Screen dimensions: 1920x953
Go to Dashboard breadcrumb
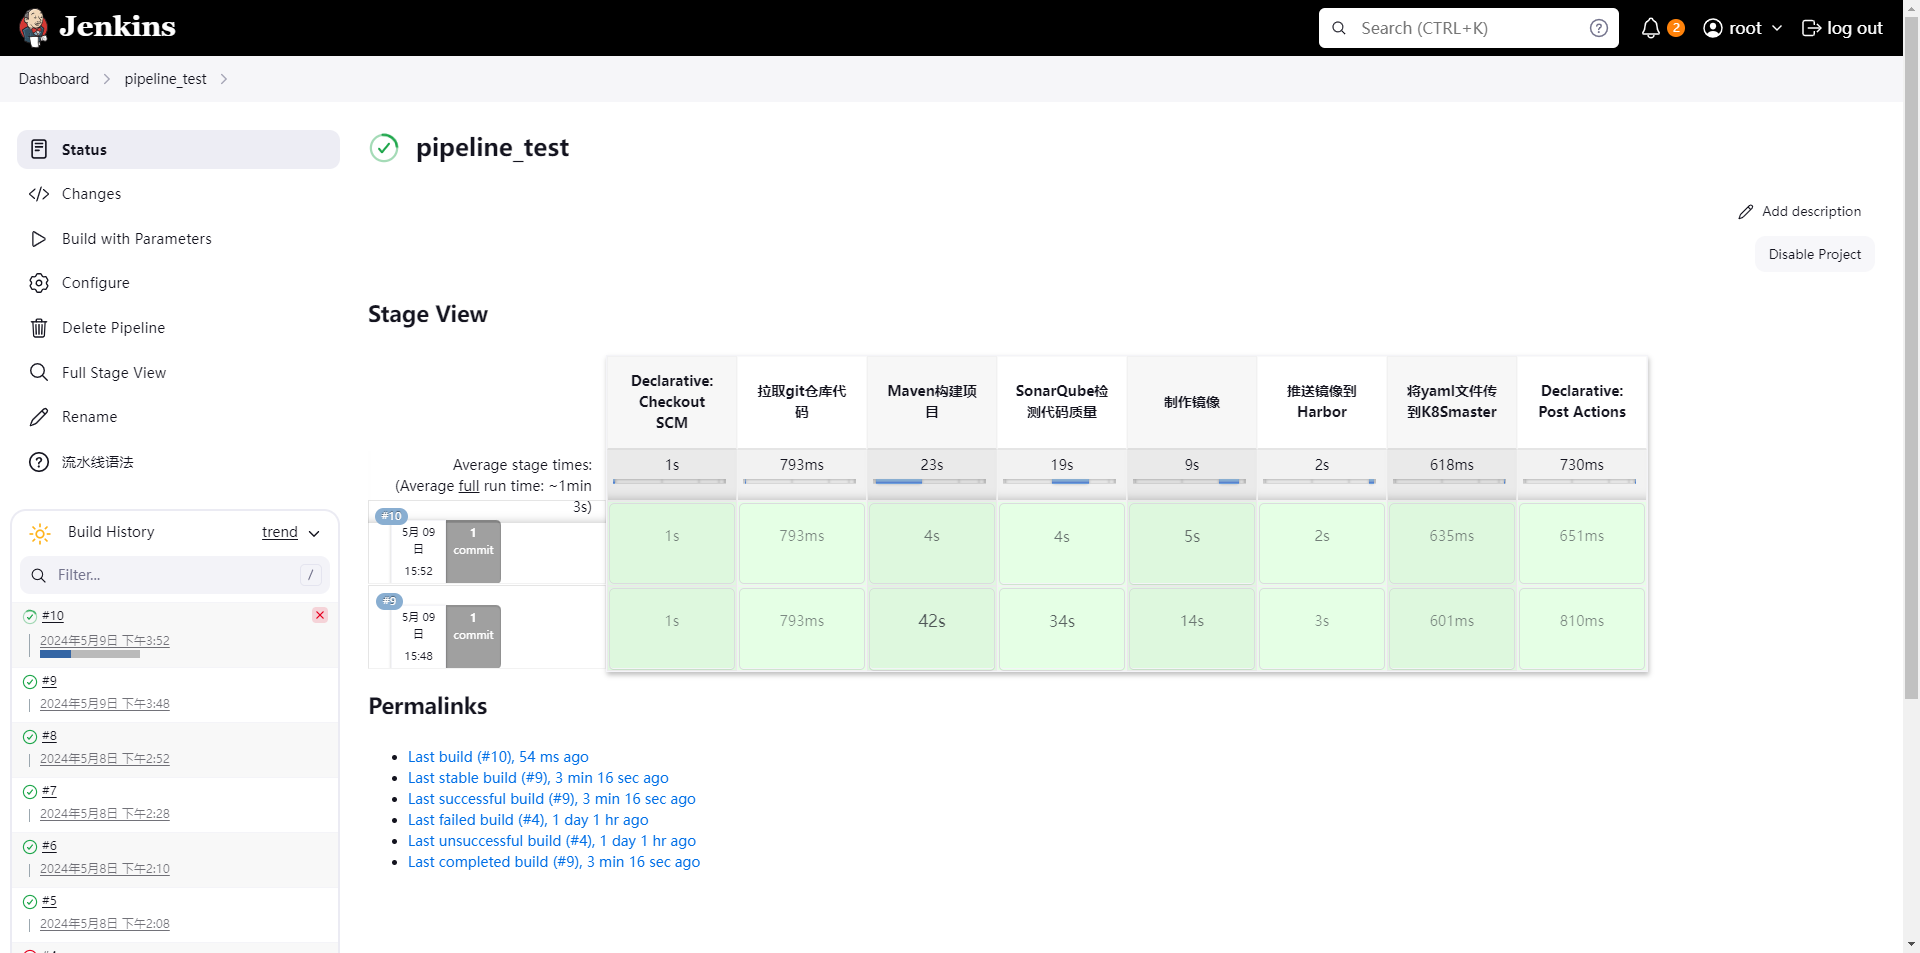54,79
